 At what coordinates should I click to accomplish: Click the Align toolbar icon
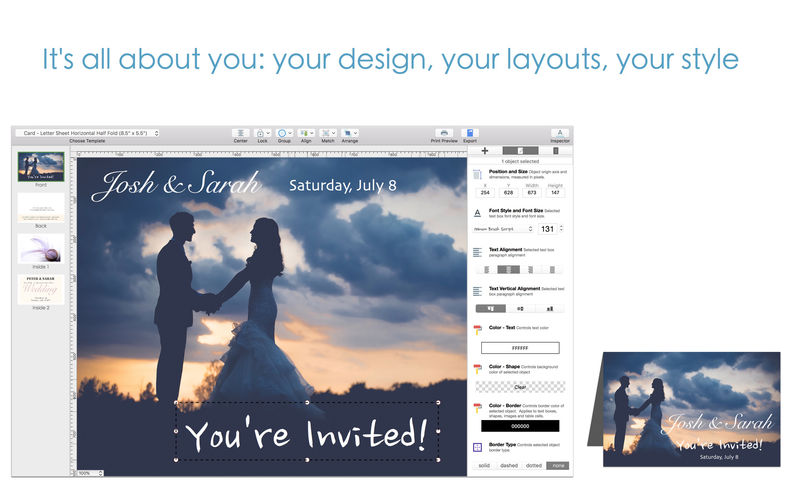point(304,133)
